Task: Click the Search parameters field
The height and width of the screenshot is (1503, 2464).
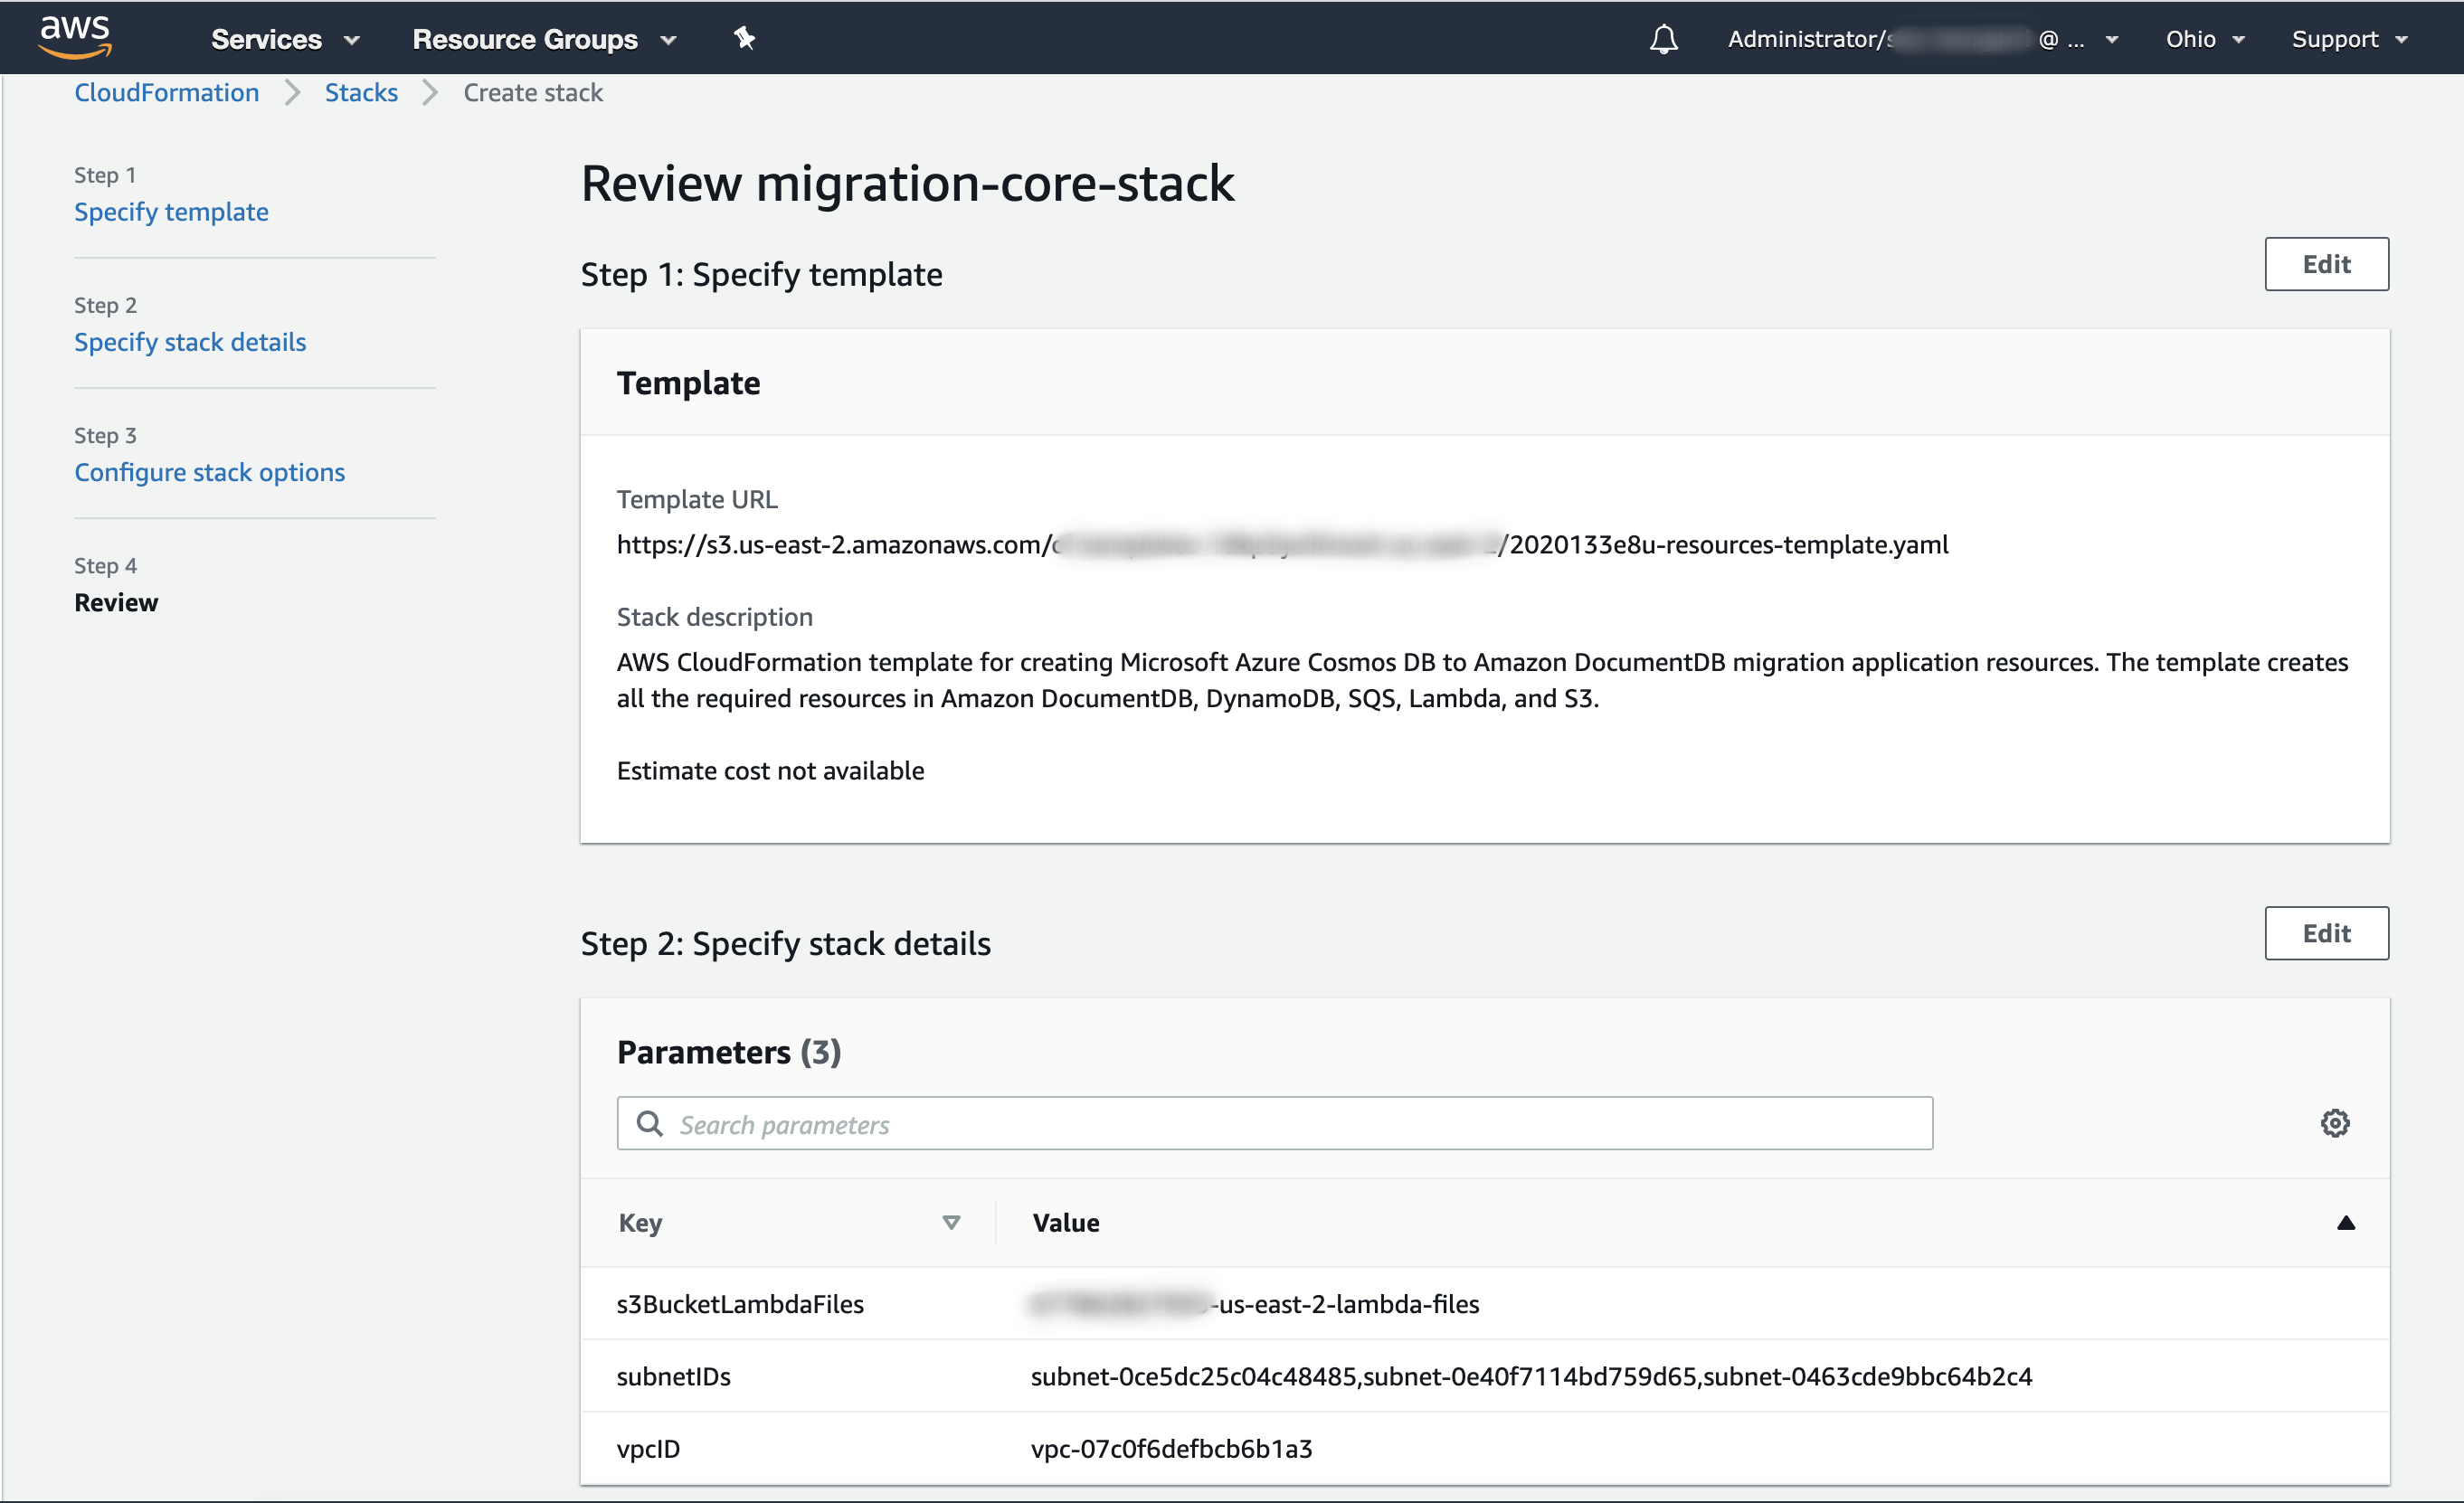Action: 1274,1123
